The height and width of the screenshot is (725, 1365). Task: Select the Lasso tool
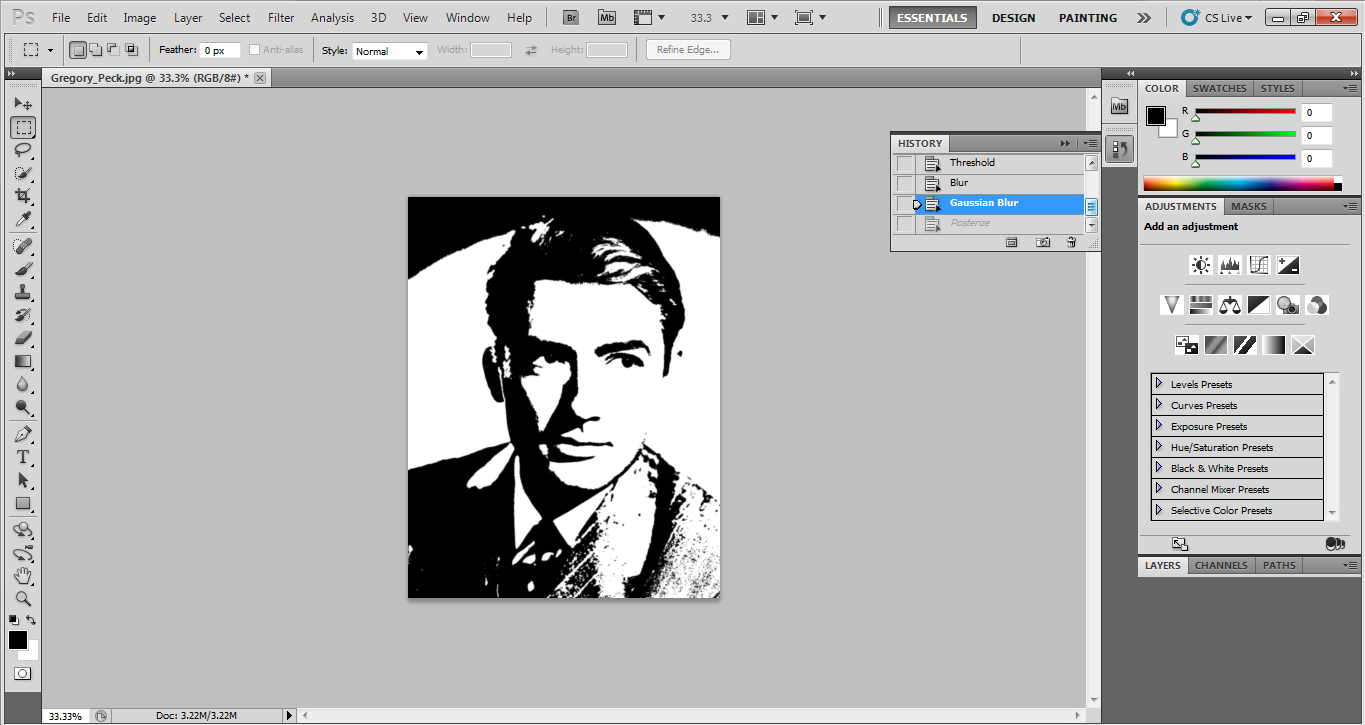click(x=22, y=150)
